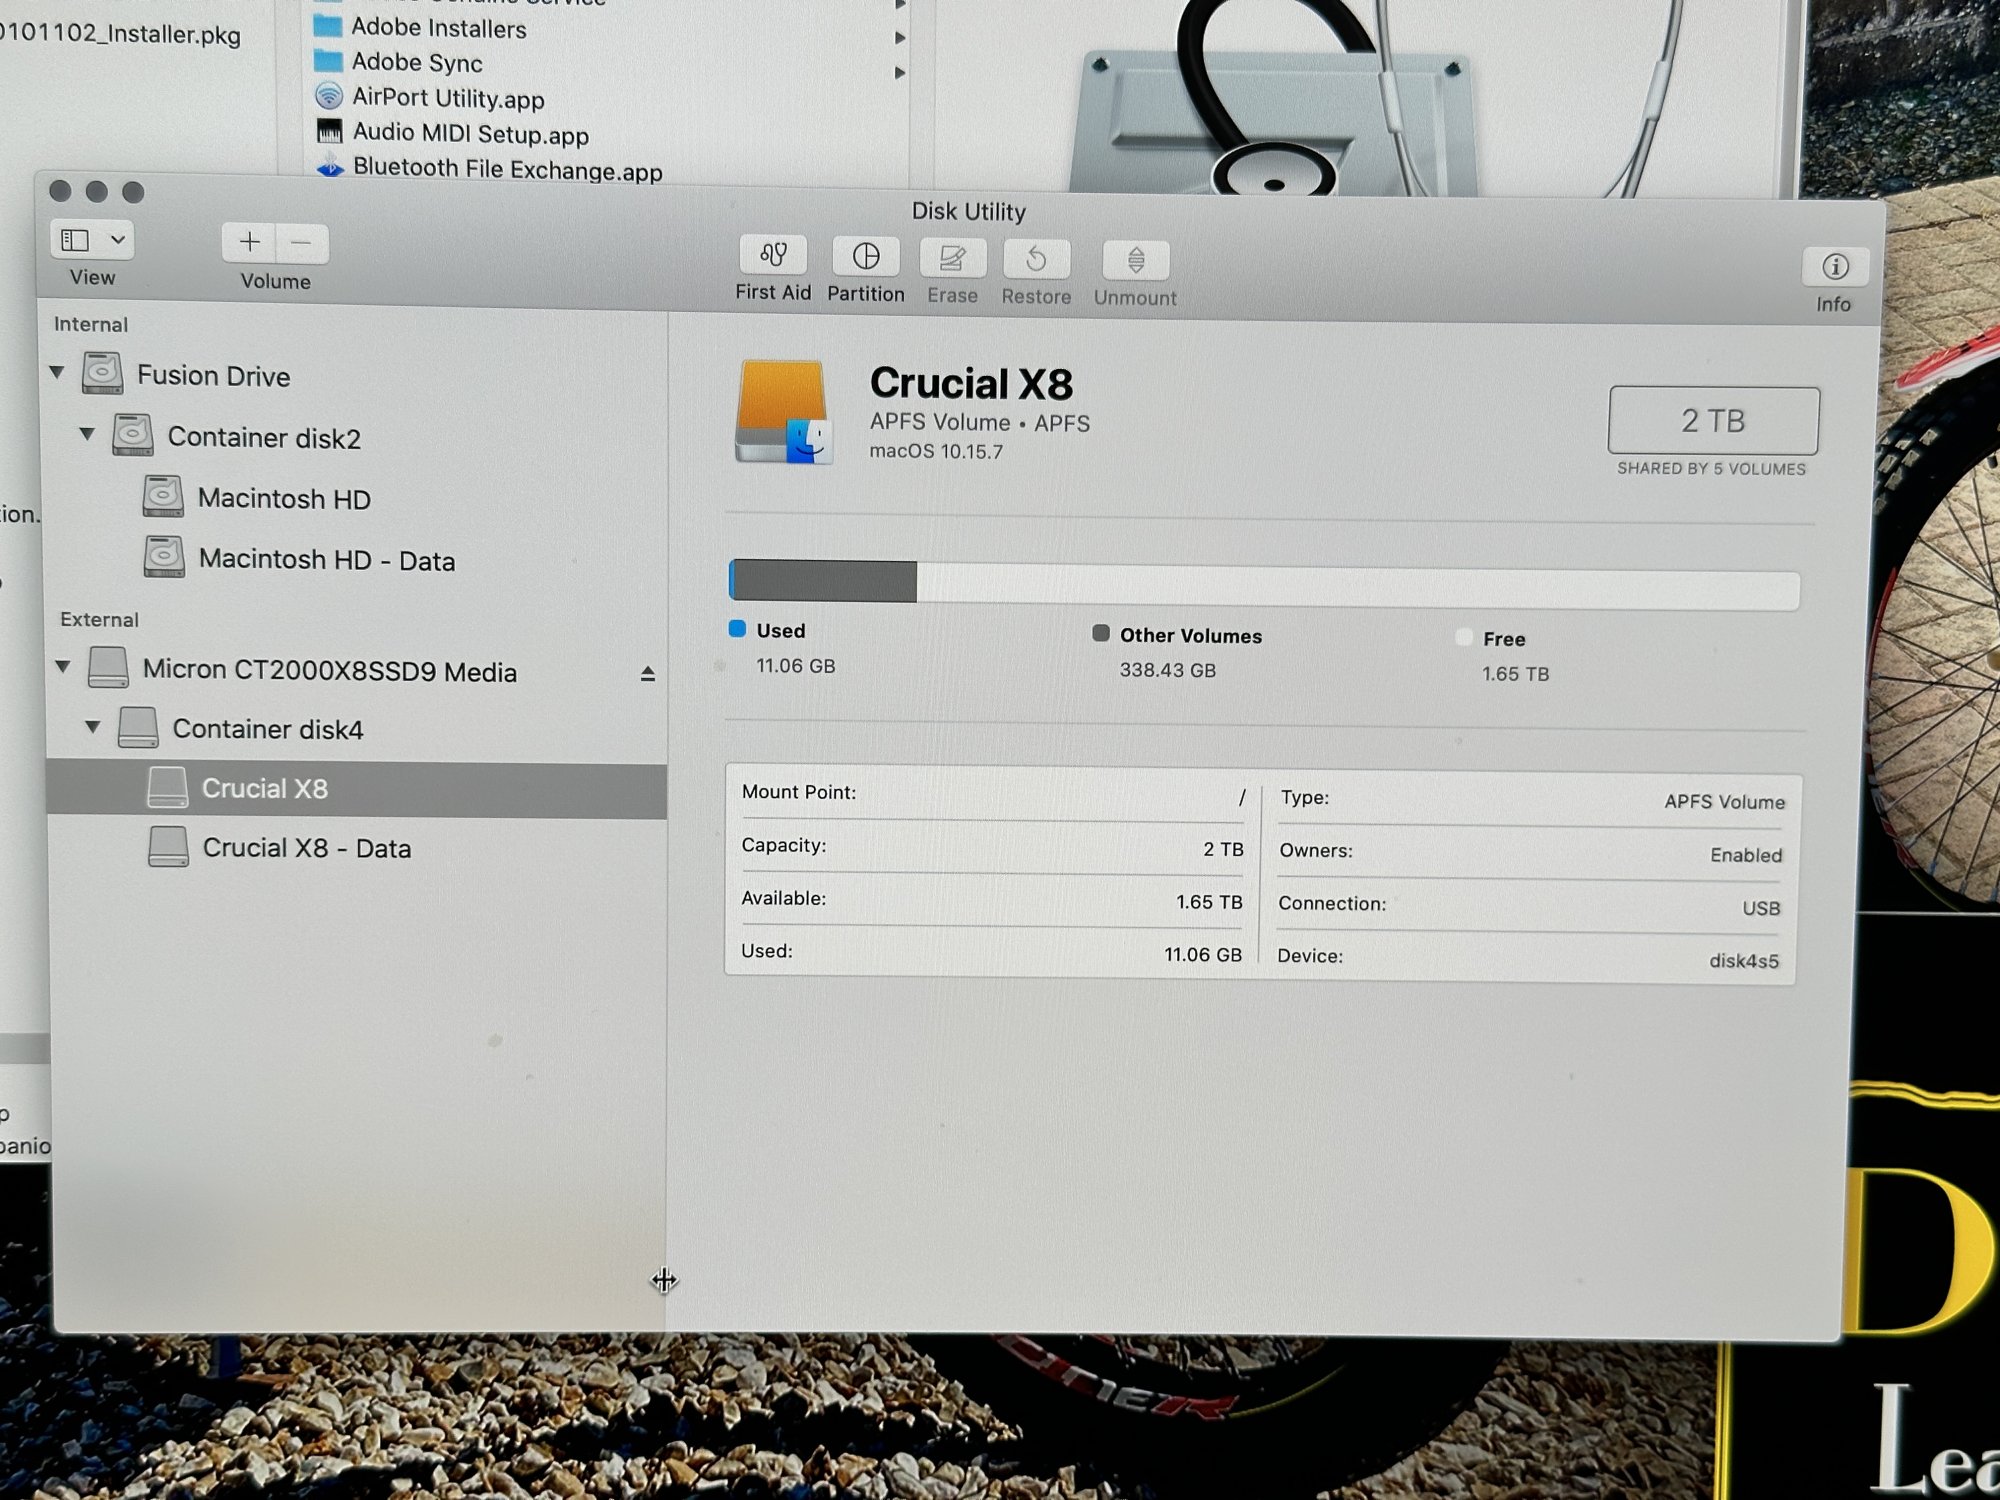Select Crucial X8 - Data volume
The height and width of the screenshot is (1500, 2000).
(306, 848)
